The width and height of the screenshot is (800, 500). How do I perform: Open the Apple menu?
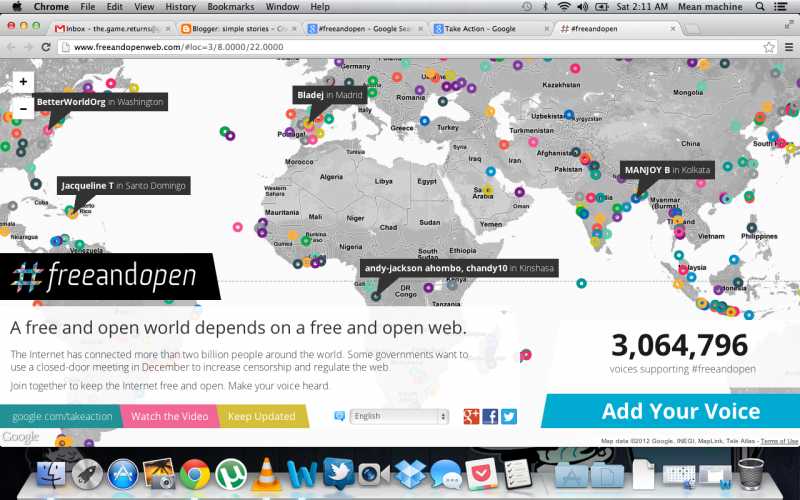16,7
